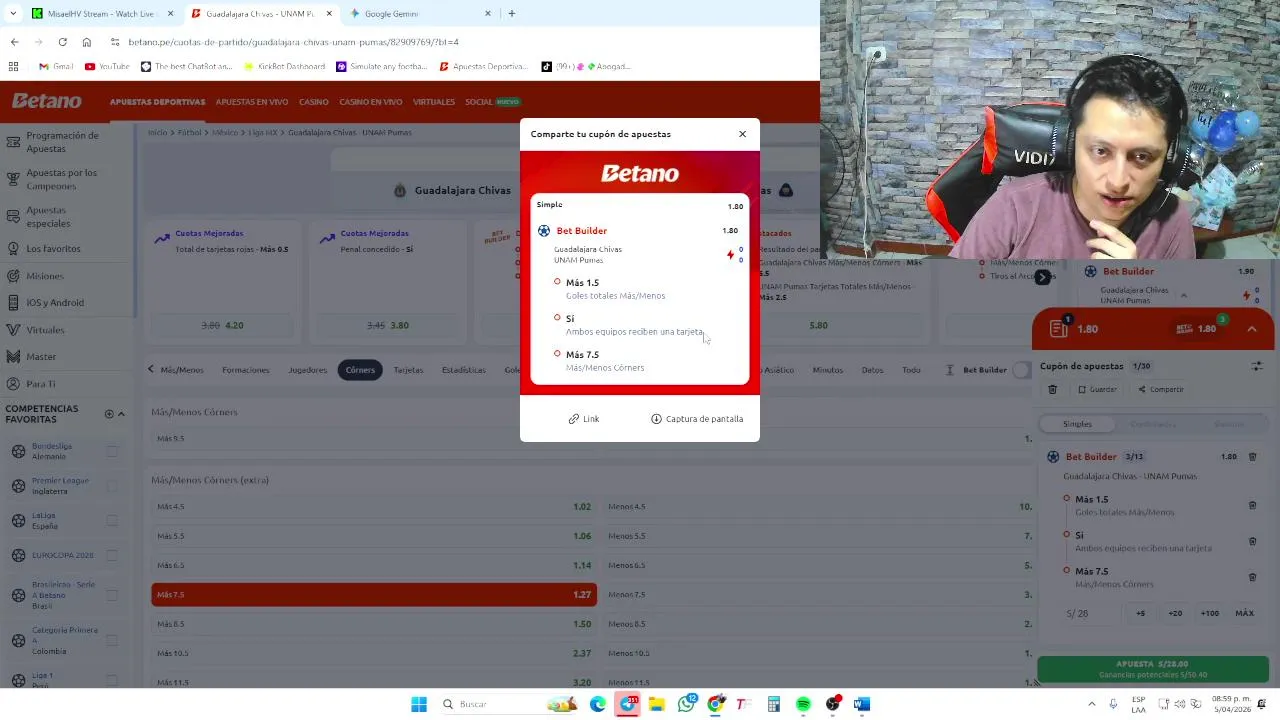Remove Más 1.5 Goles totales selection
Screen dimensions: 1280x720
1252,506
